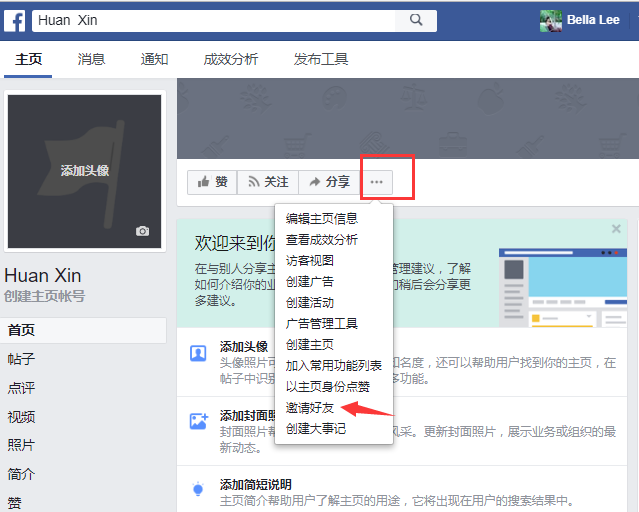
Task: Toggle the three-dot more options button
Action: click(377, 182)
